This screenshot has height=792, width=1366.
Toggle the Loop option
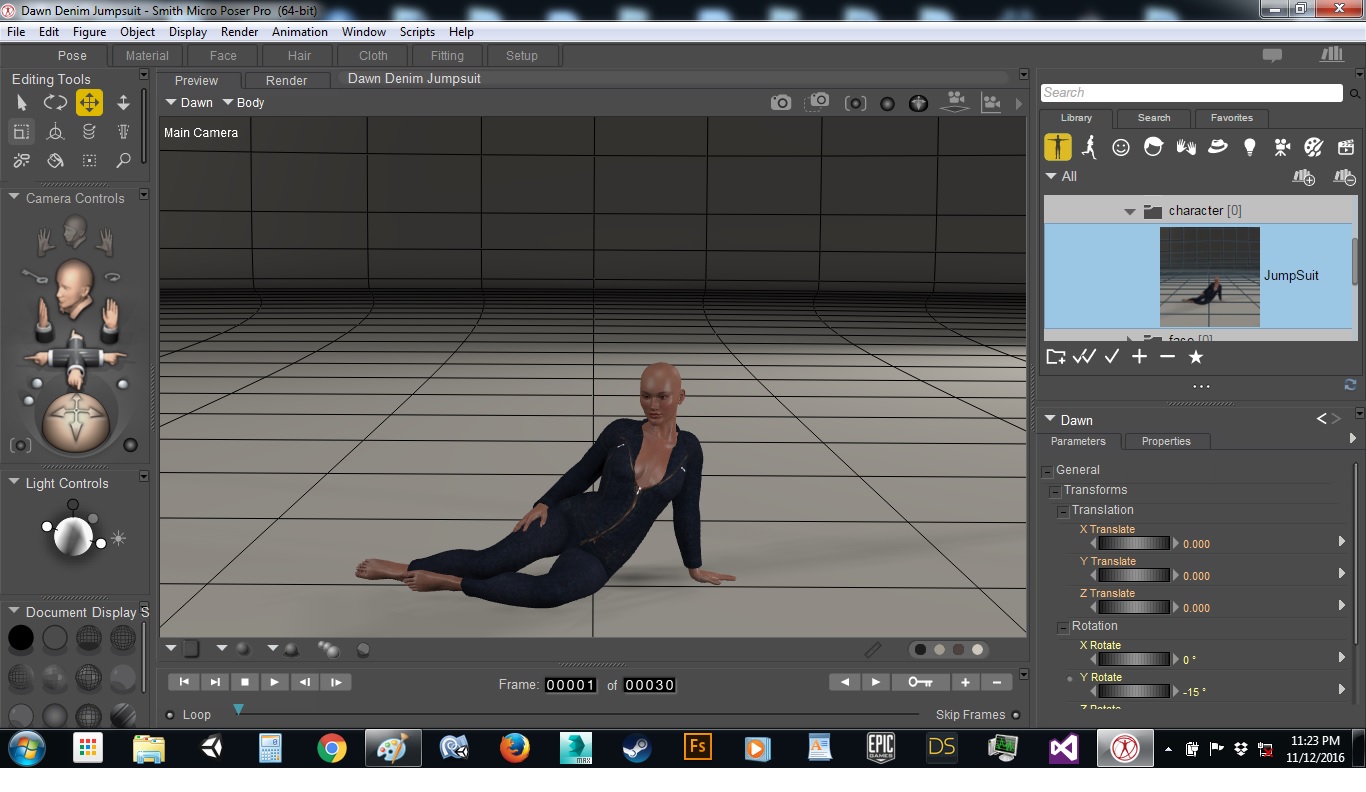click(x=171, y=715)
